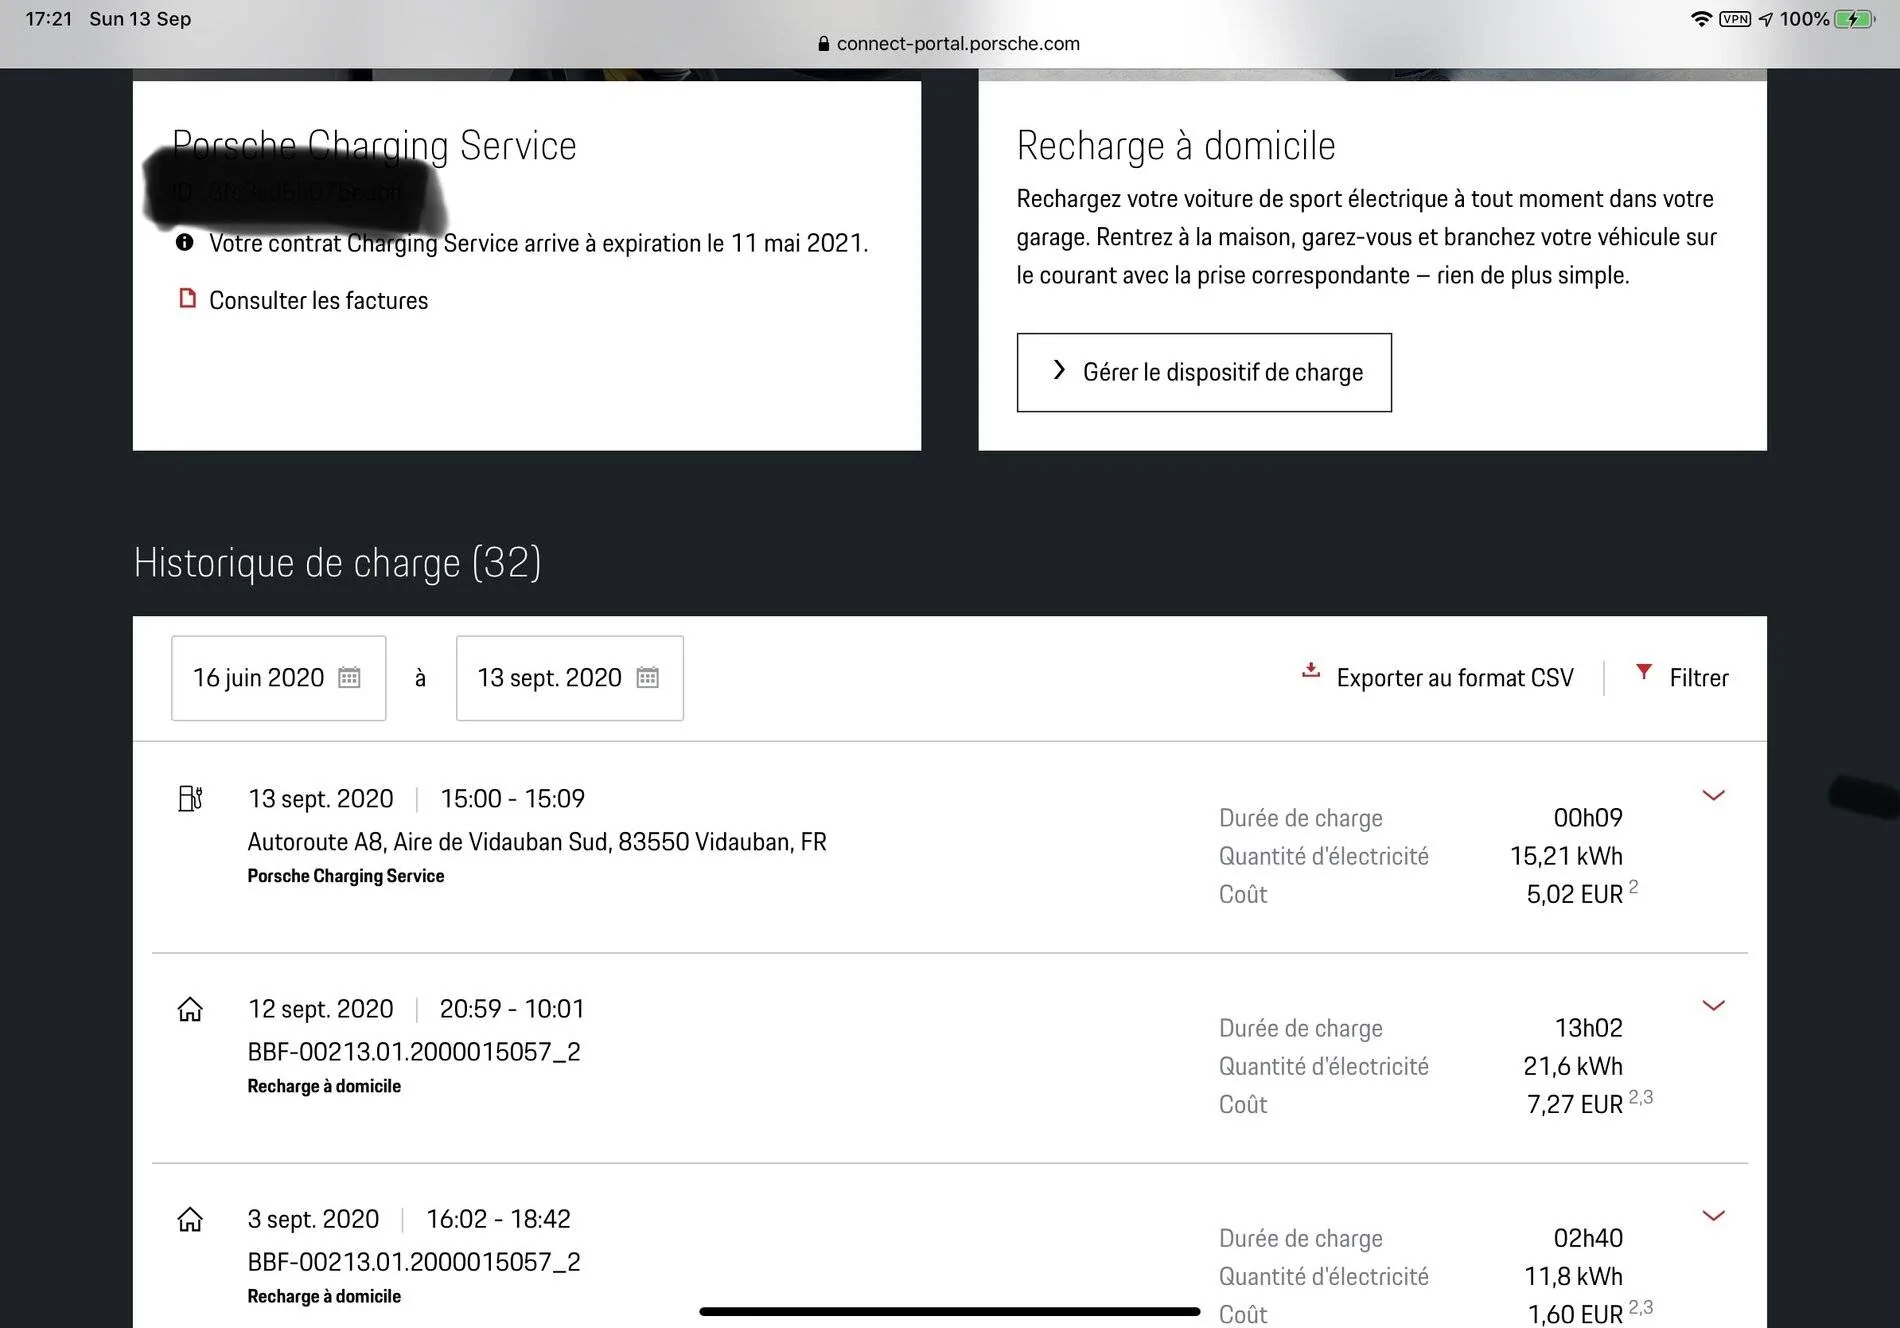The image size is (1900, 1328).
Task: Select the 13 sept. 2020 end date field
Action: [x=570, y=678]
